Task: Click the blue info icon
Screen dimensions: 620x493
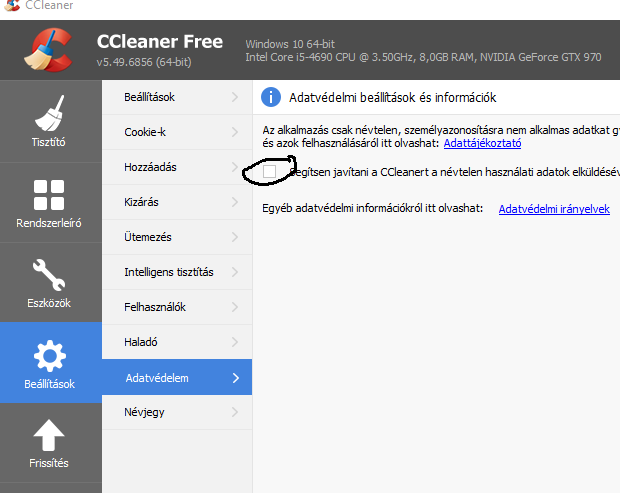Action: (271, 97)
